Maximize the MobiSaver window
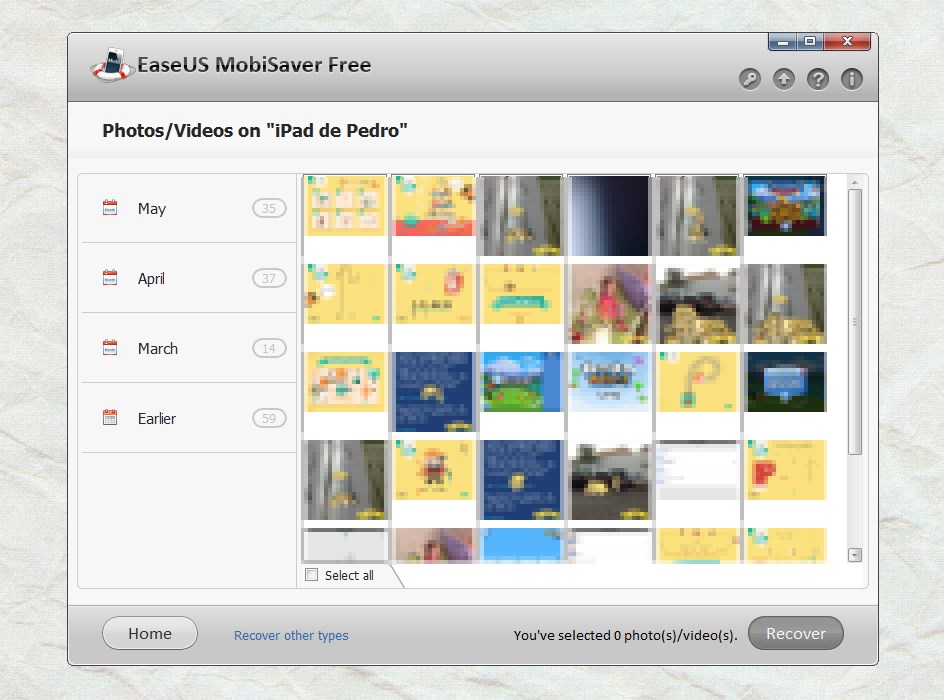944x700 pixels. pyautogui.click(x=810, y=42)
